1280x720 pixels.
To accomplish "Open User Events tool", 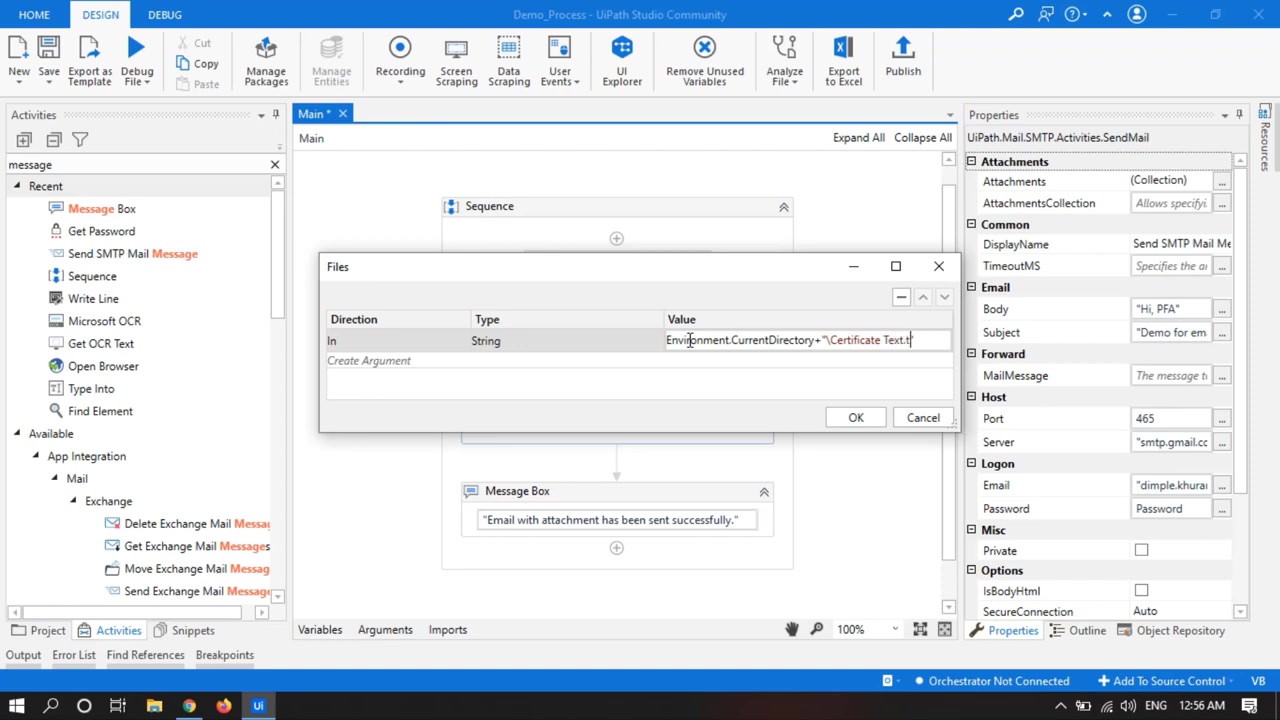I will [x=560, y=60].
